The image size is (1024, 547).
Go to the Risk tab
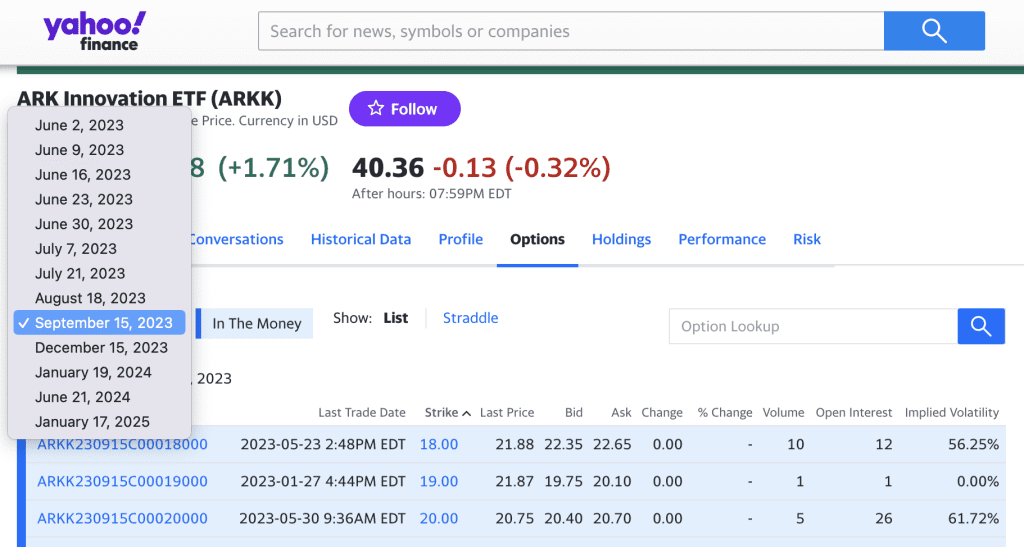[x=807, y=240]
